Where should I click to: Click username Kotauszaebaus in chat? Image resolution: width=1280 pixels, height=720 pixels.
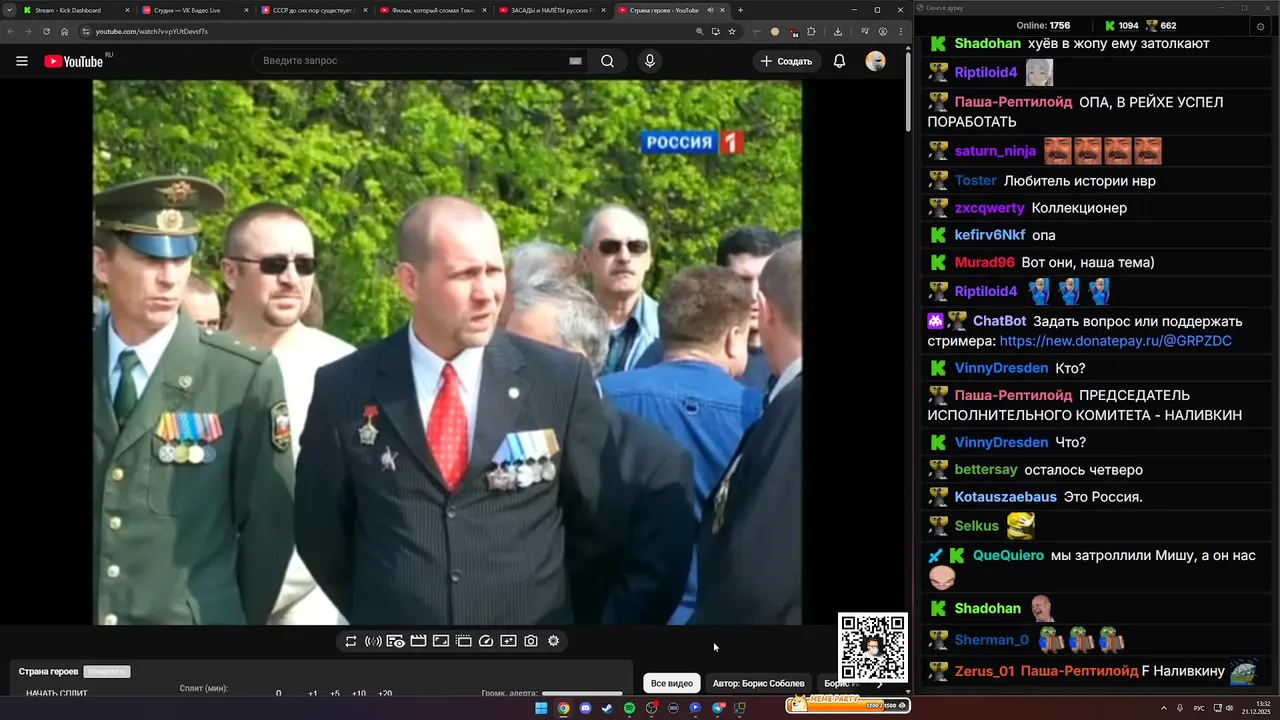pos(1005,497)
